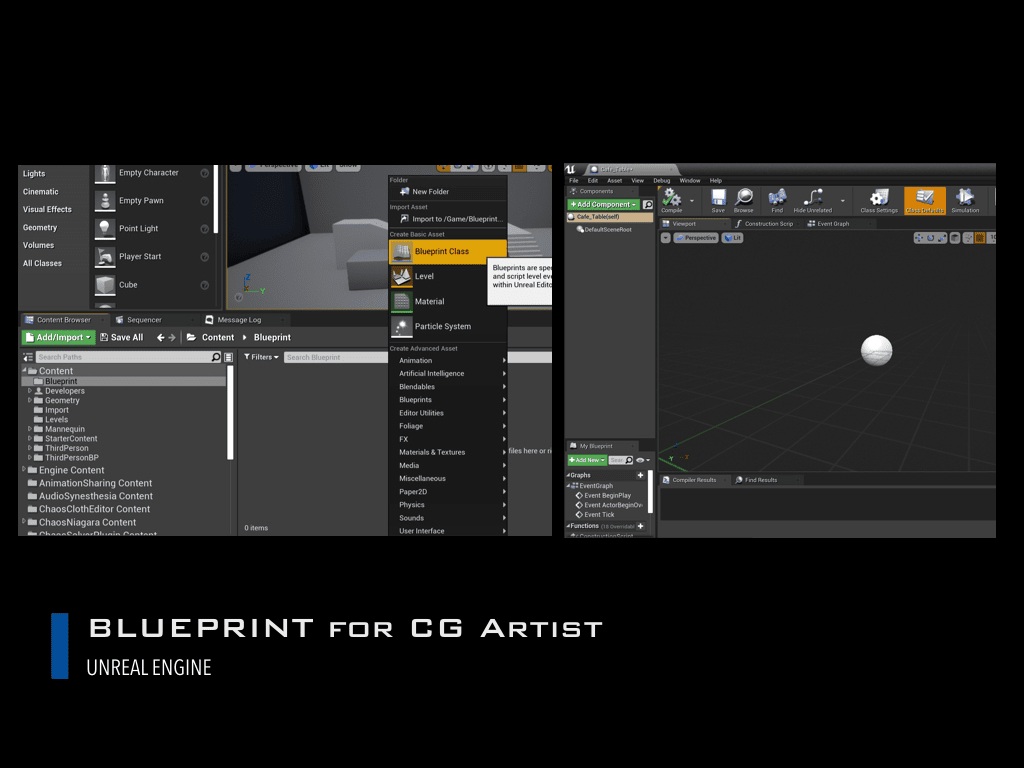Click the Save icon in Blueprint editor
The image size is (1024, 768).
718,199
